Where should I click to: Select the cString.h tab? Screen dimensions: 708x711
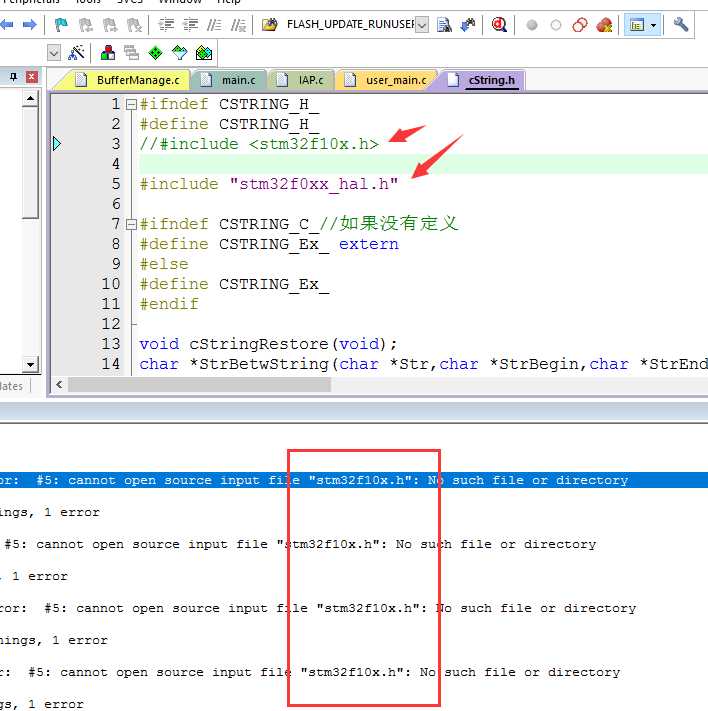[x=483, y=80]
